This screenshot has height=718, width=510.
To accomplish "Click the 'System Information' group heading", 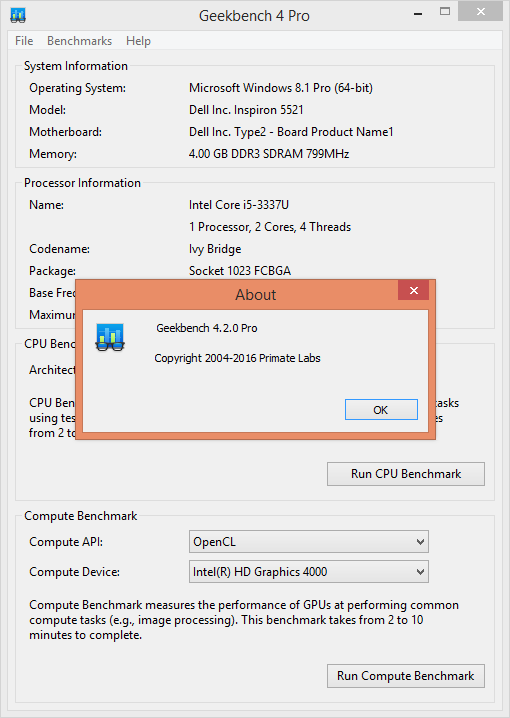I will [76, 66].
